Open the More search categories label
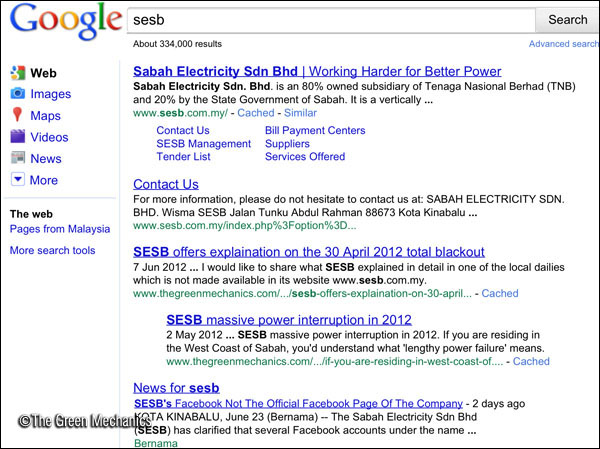The image size is (600, 449). pos(44,180)
